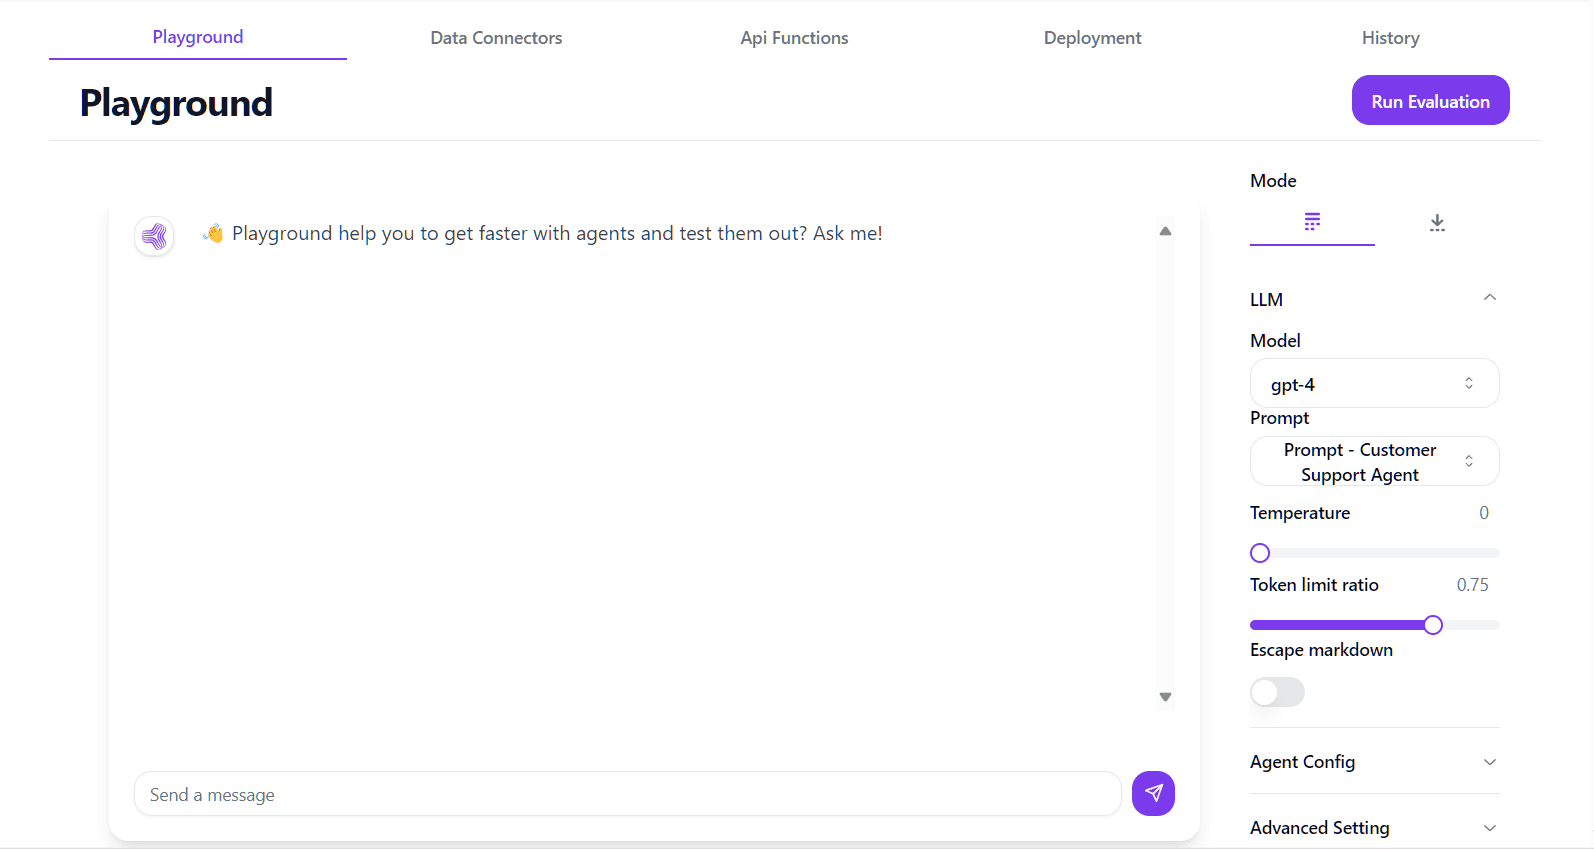Click the Token limit ratio value 0.75
The height and width of the screenshot is (849, 1594).
1472,585
